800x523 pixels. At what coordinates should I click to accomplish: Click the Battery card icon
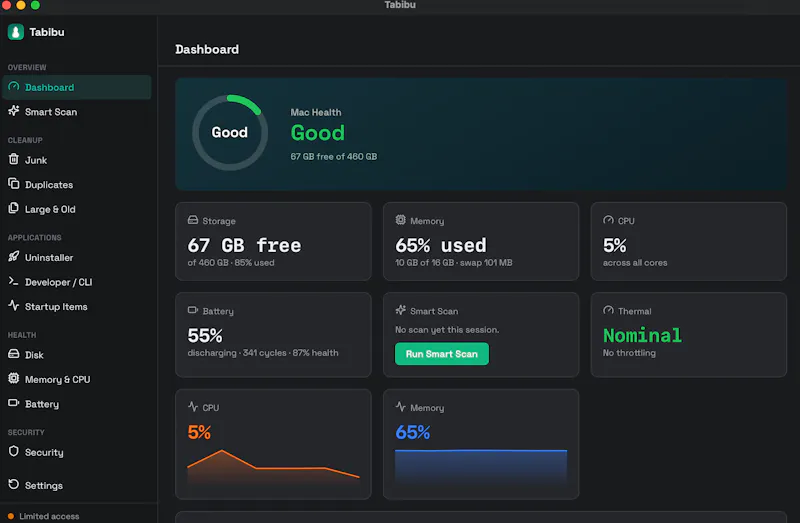(x=193, y=310)
